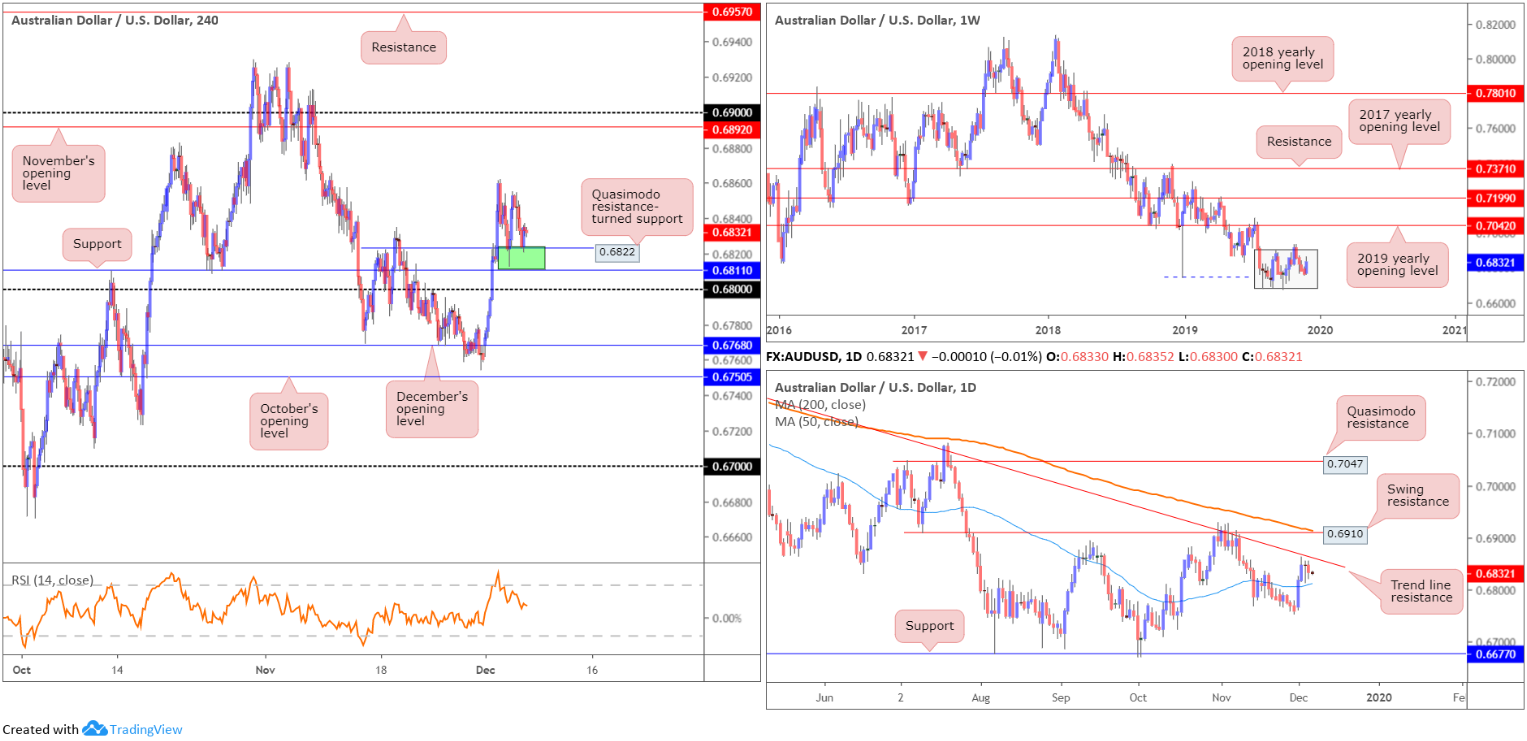Select the 'Trend line resistance' callout
Screen dimensions: 1527x741
1421,591
